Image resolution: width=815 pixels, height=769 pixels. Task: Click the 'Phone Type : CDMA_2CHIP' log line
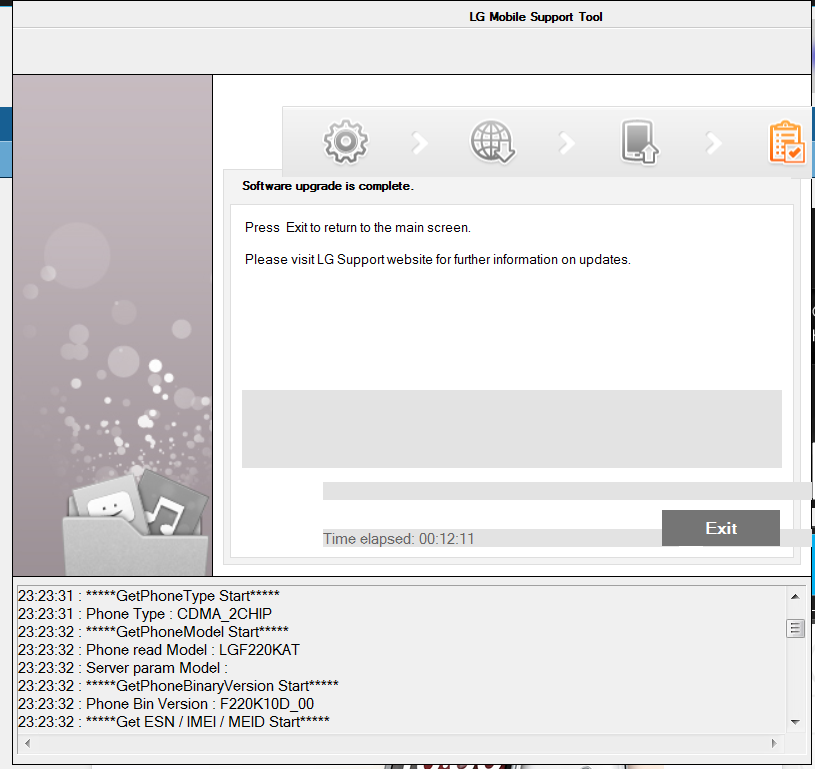[x=145, y=614]
